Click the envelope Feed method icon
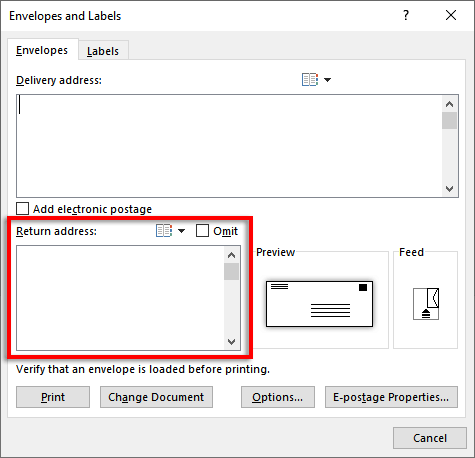This screenshot has height=458, width=475. (x=426, y=304)
